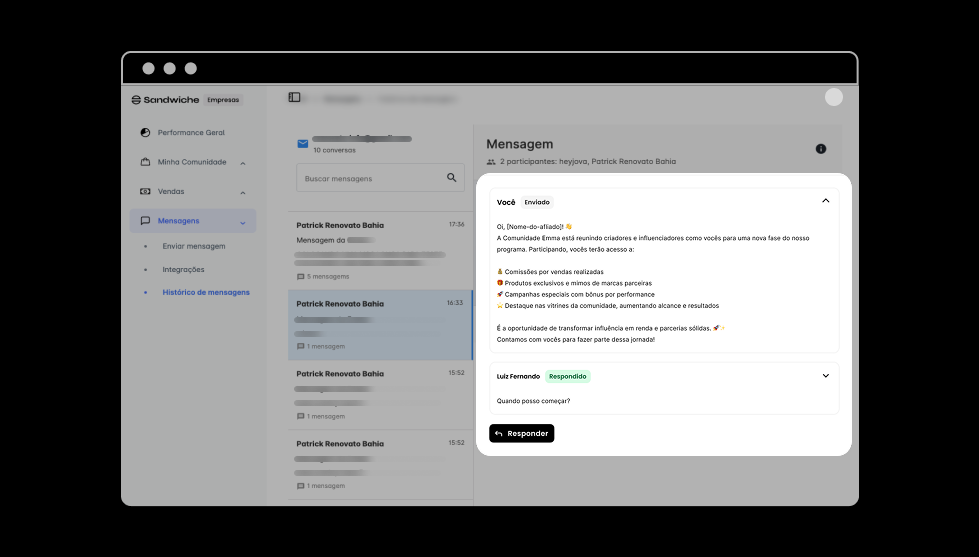Click the Luiz Fernando sender name

518,377
